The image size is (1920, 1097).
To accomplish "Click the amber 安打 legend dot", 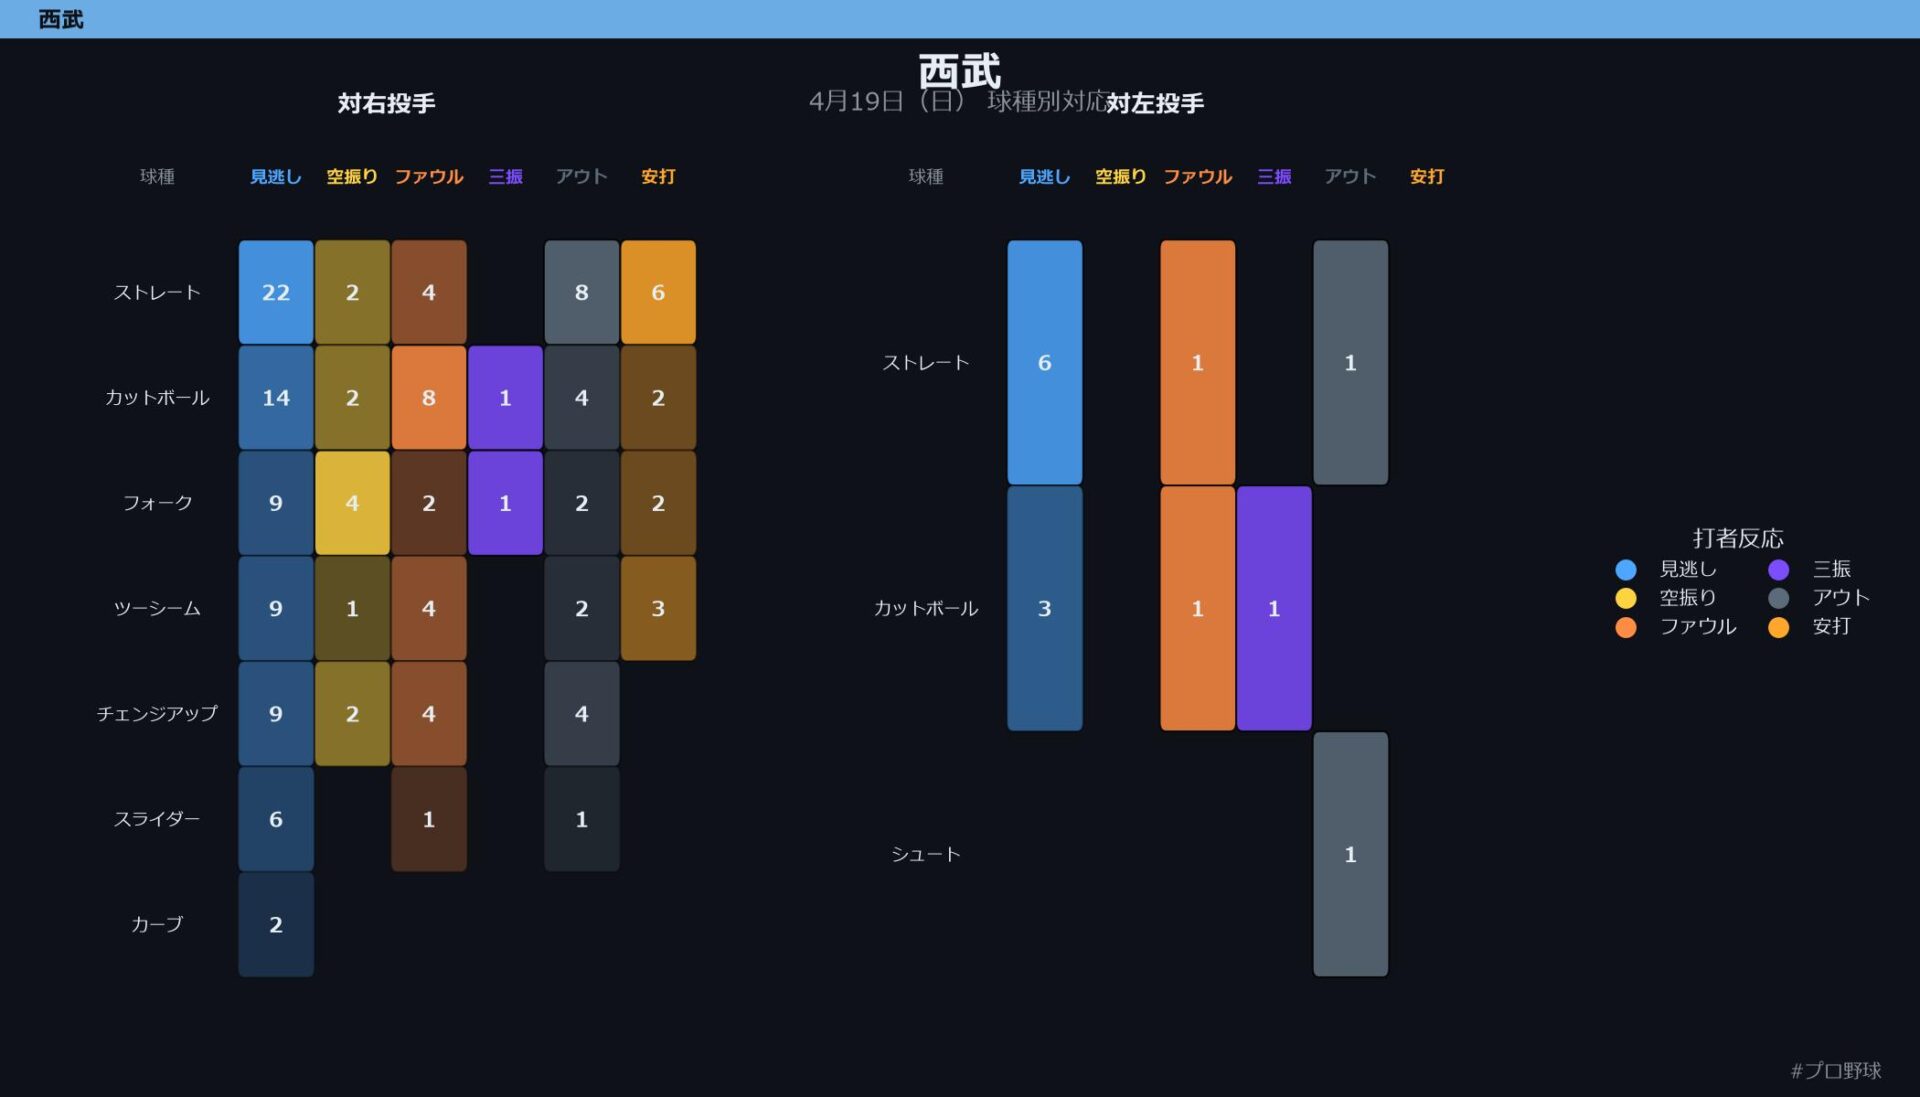I will pyautogui.click(x=1778, y=627).
